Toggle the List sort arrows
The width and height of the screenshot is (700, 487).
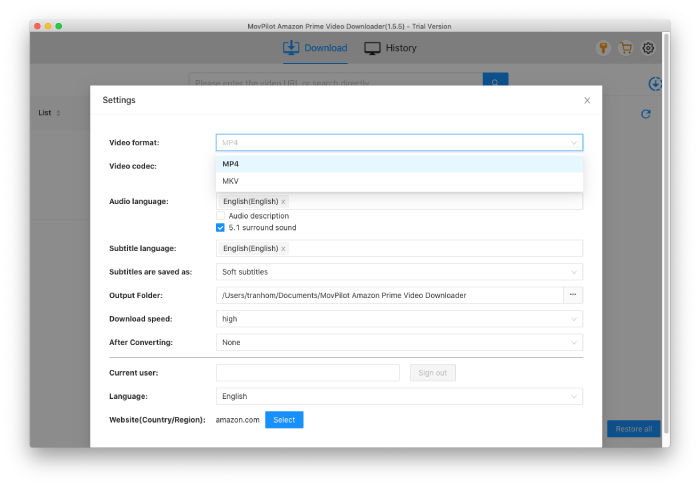click(x=58, y=113)
